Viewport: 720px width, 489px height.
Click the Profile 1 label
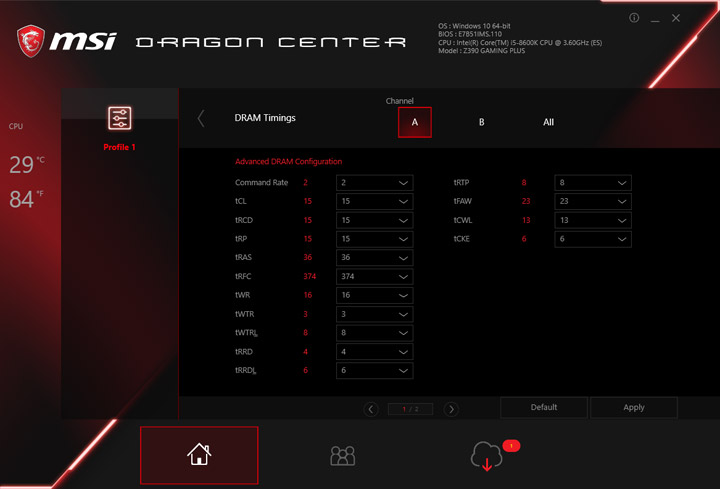(119, 147)
